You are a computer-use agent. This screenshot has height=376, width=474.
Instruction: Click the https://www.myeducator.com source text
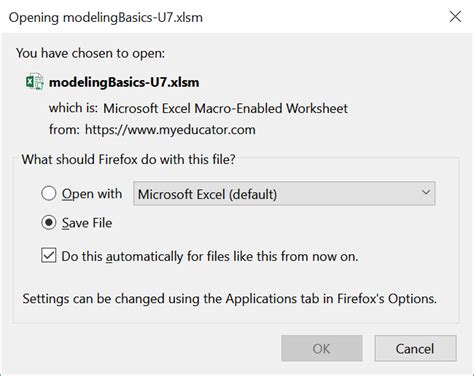click(170, 130)
